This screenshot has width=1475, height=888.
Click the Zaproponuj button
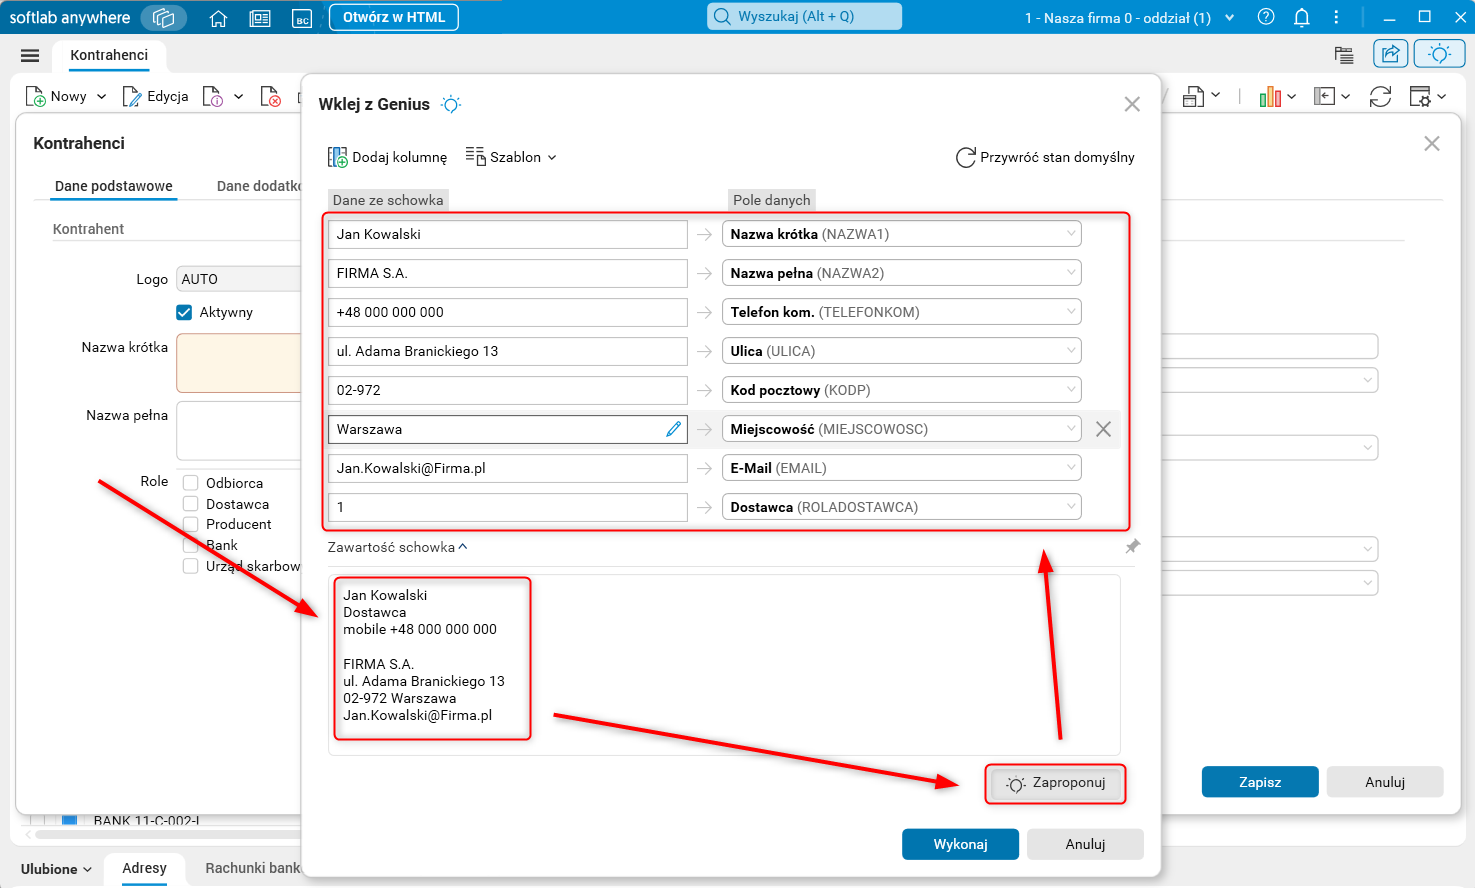pos(1056,783)
